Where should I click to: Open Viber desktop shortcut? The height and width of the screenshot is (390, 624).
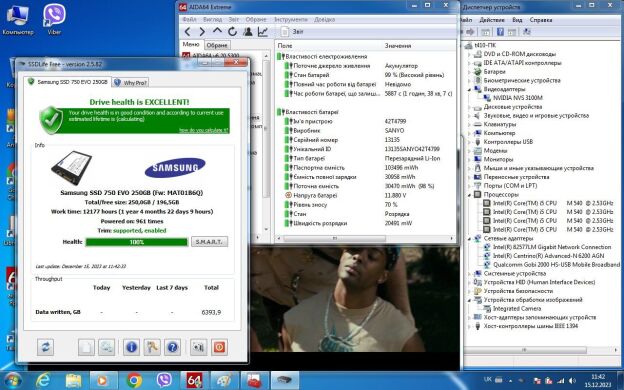(x=54, y=19)
